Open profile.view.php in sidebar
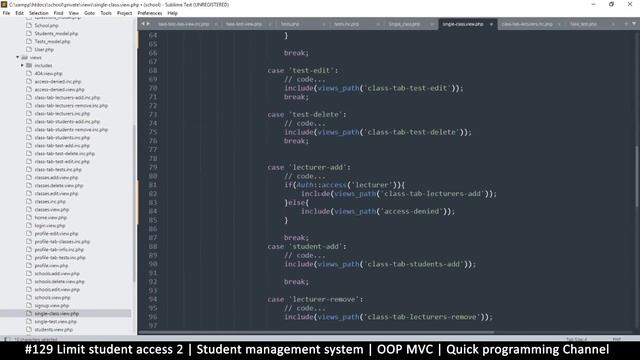 (x=52, y=266)
